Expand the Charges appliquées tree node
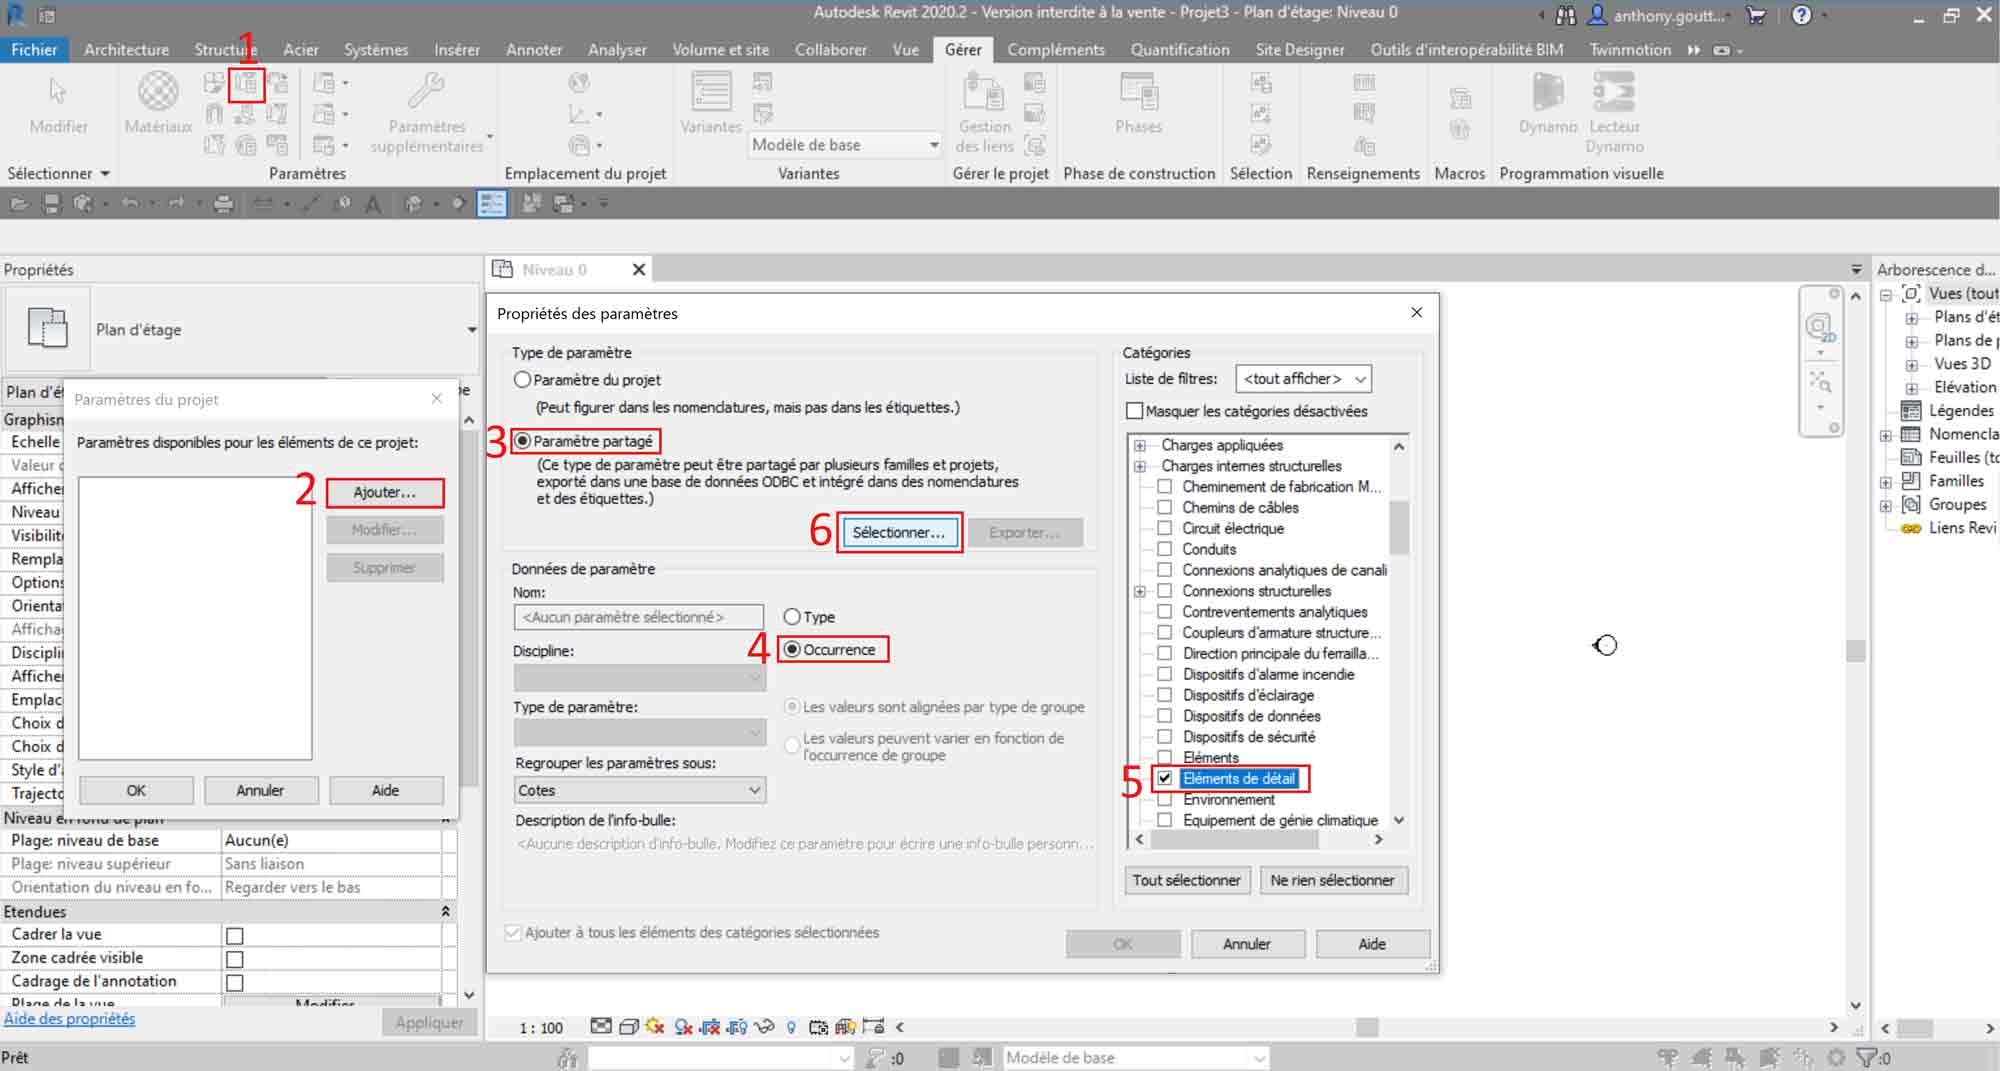 (x=1139, y=444)
